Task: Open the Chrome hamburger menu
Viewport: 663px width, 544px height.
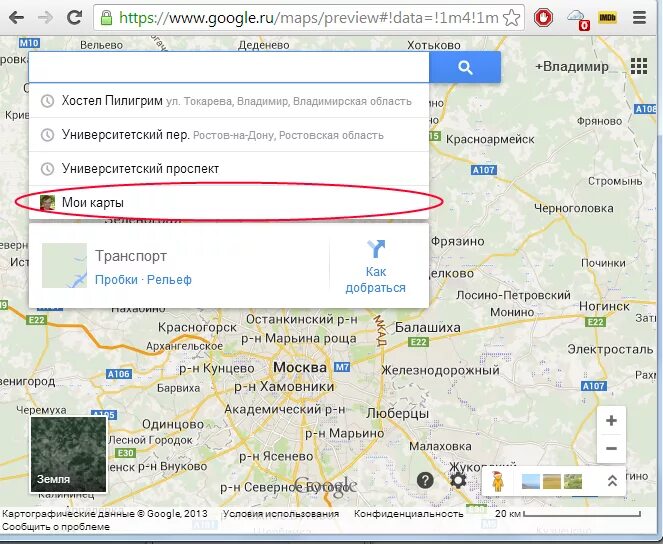Action: pyautogui.click(x=639, y=18)
